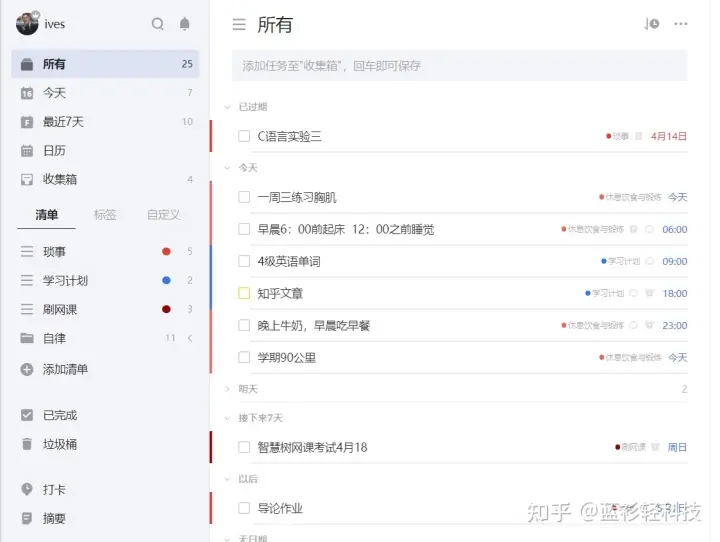Image resolution: width=720 pixels, height=542 pixels.
Task: Open the sort by time icon
Action: tap(651, 24)
